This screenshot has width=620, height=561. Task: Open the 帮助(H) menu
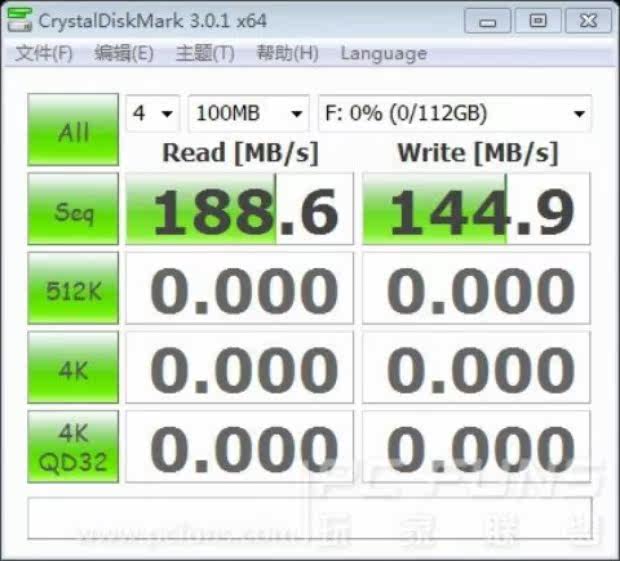coord(287,53)
